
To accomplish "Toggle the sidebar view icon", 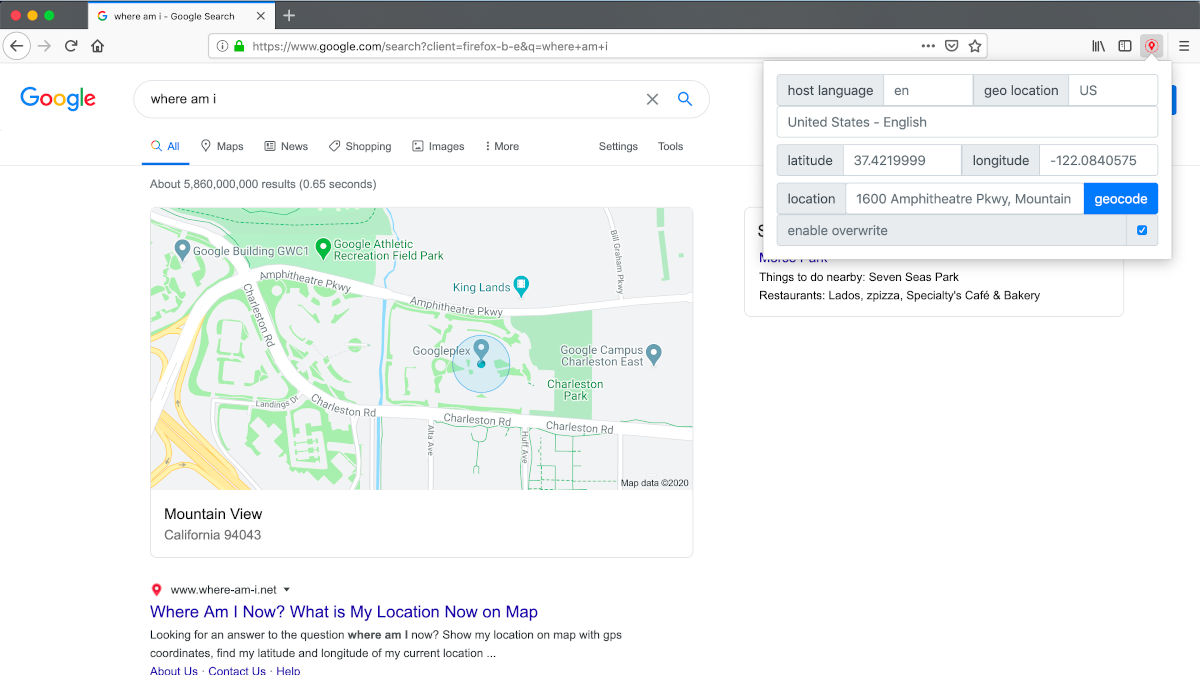I will 1125,46.
